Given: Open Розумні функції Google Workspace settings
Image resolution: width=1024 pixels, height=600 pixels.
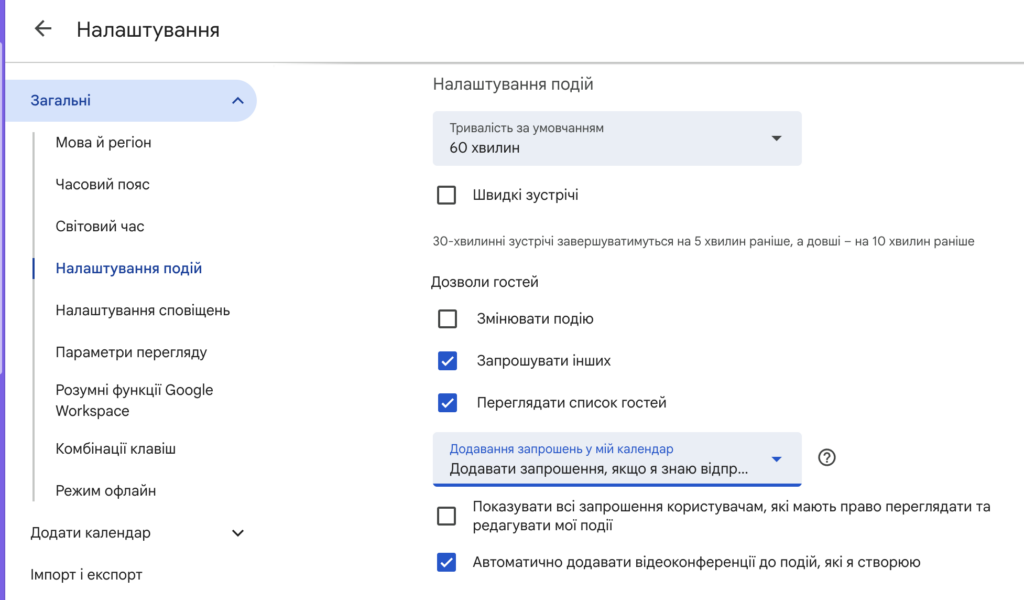Looking at the screenshot, I should point(135,400).
